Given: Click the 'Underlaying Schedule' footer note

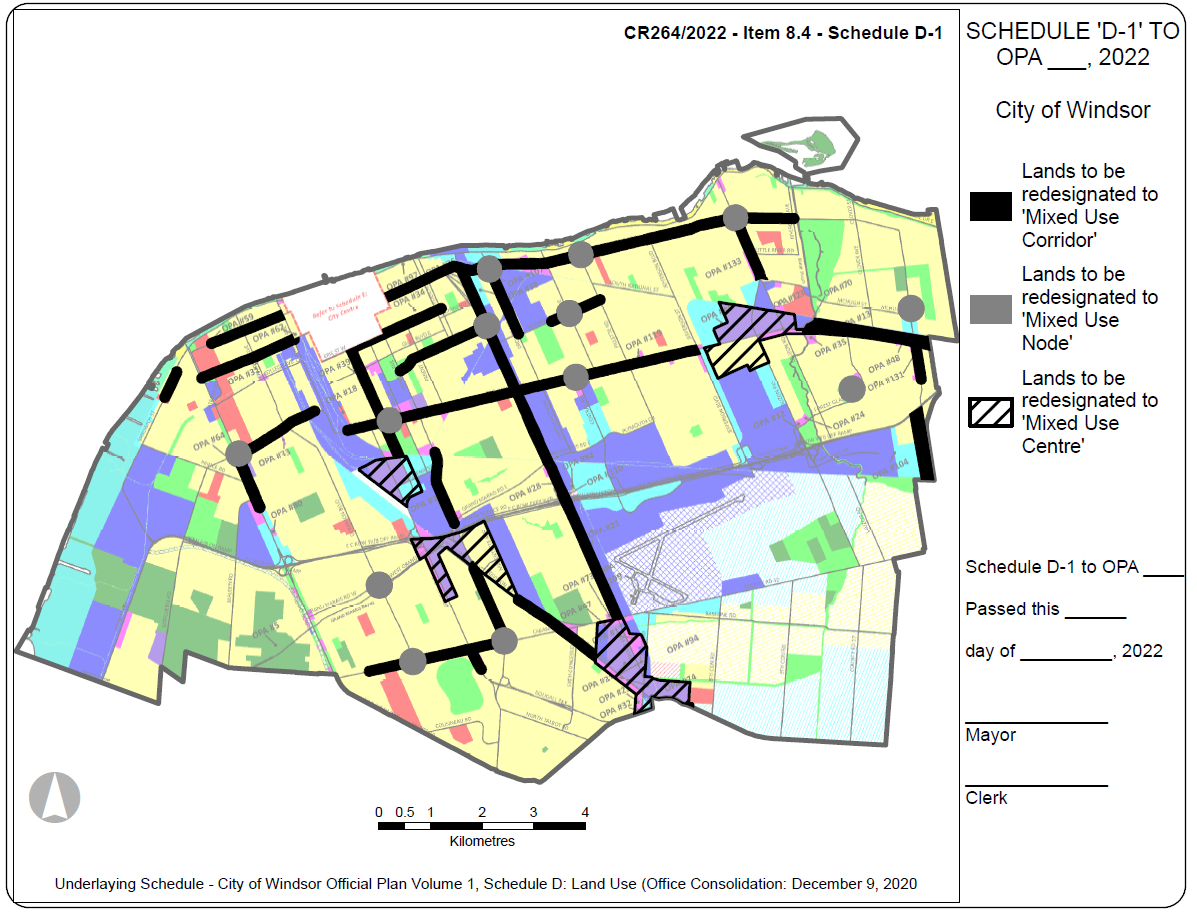Looking at the screenshot, I should coord(485,884).
